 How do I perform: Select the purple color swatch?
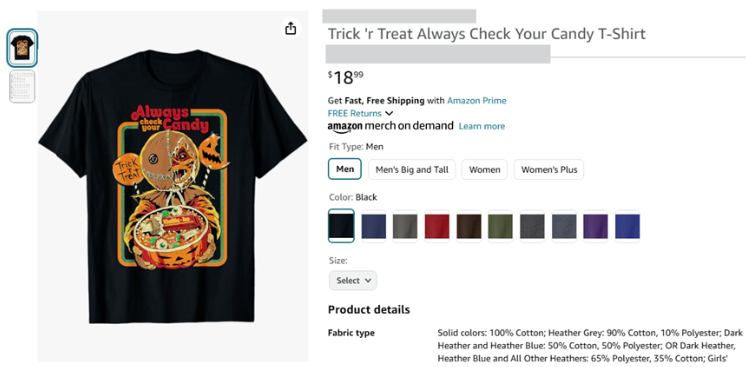tap(596, 226)
